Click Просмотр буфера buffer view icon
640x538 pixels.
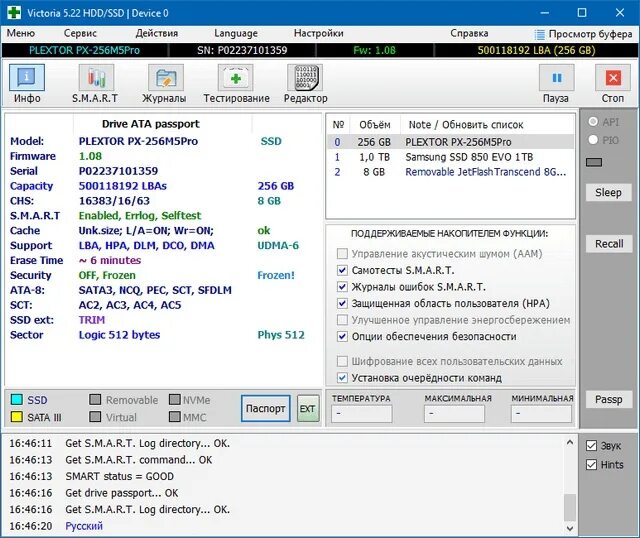tap(540, 34)
